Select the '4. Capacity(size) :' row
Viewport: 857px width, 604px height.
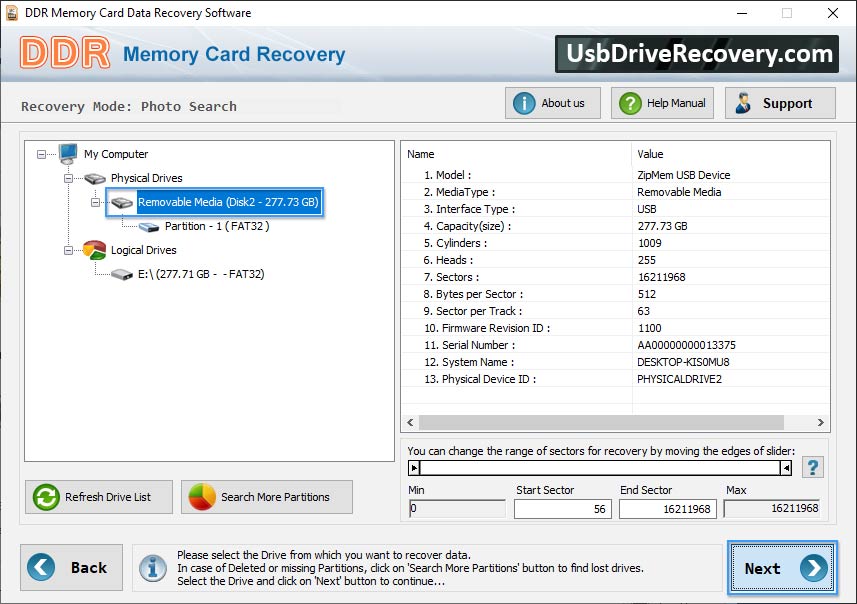click(615, 226)
